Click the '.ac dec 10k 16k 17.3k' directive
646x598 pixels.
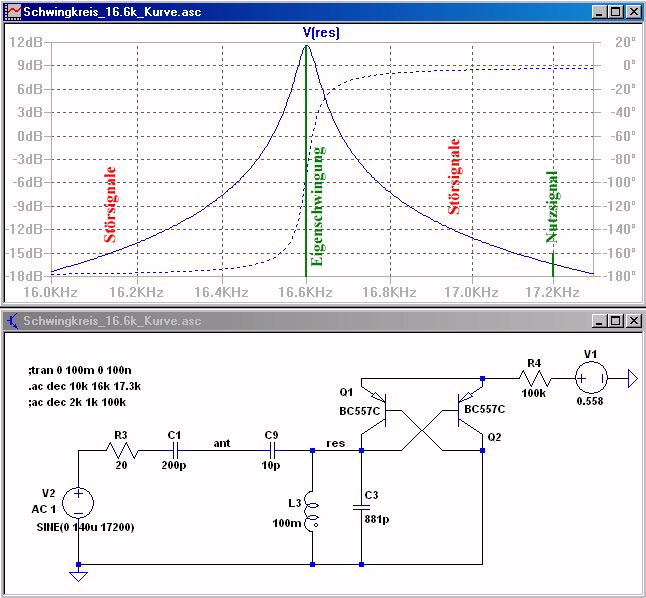(x=84, y=386)
